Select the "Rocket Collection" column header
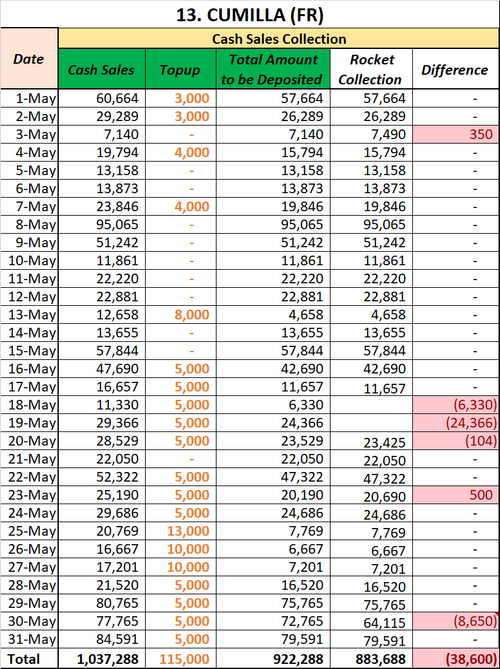The image size is (500, 669). click(x=371, y=69)
